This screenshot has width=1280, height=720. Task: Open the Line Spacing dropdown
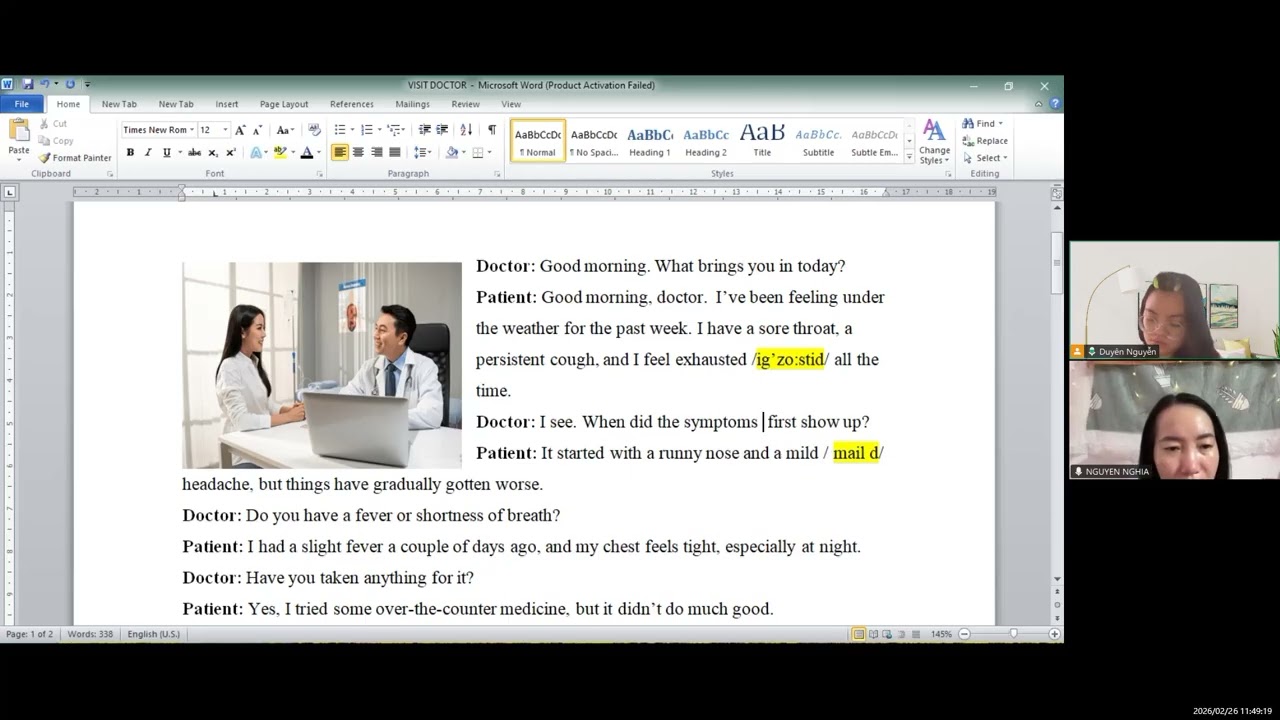(423, 153)
